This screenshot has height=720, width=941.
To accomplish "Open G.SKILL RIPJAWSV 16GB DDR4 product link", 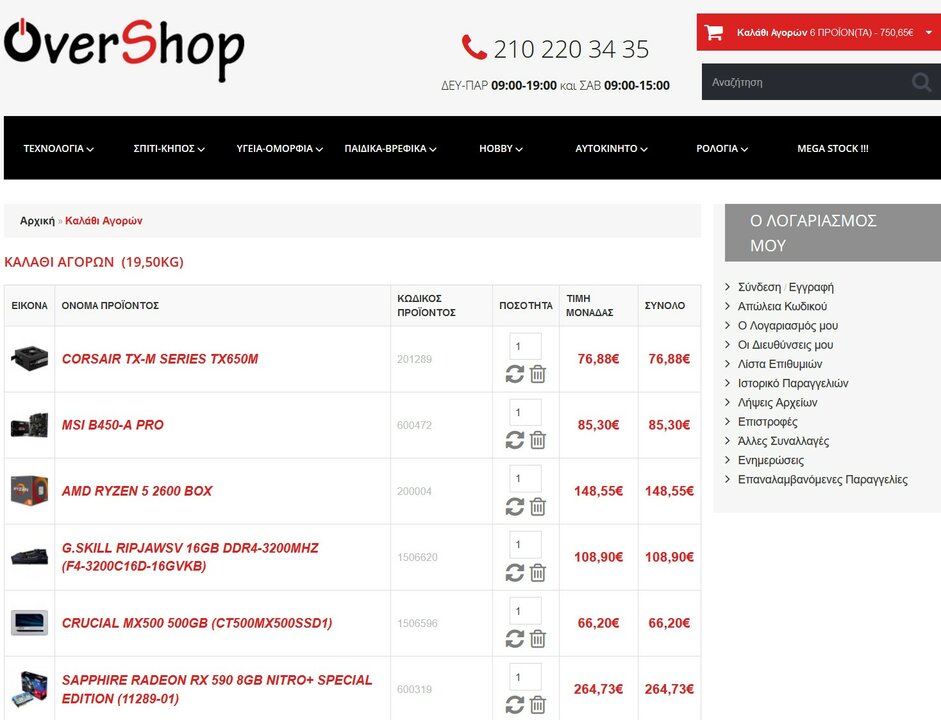I will 190,557.
